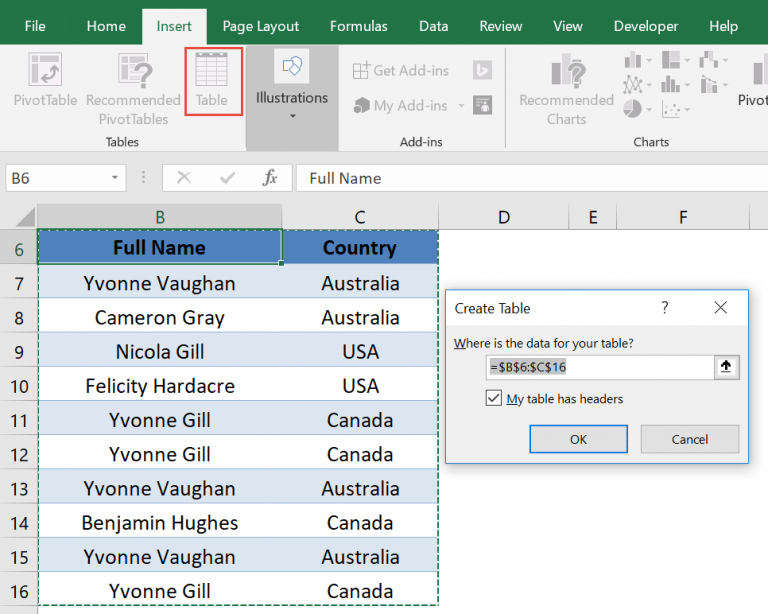
Task: Click the Full Name header cell
Action: (x=160, y=247)
